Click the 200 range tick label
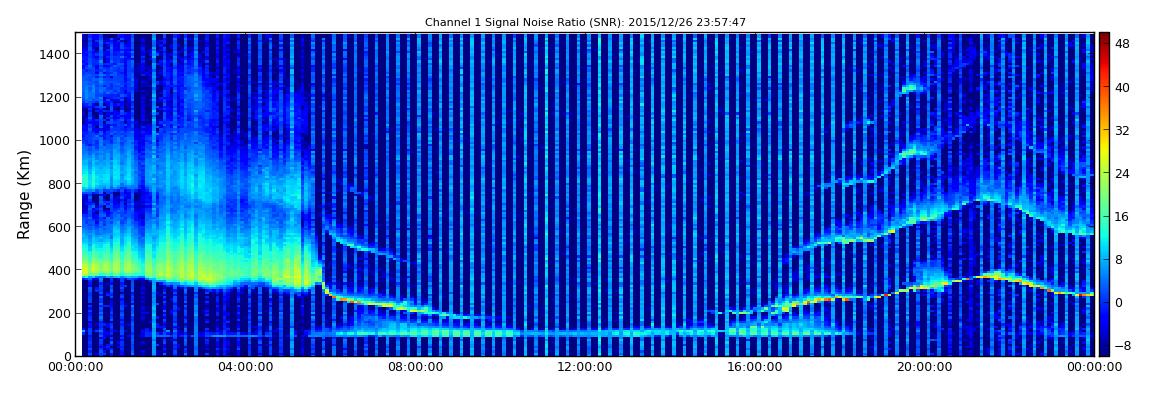 click(x=59, y=314)
